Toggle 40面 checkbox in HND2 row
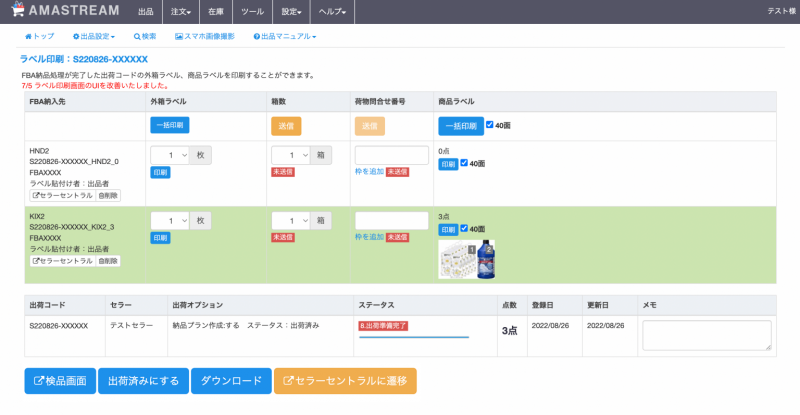This screenshot has height=415, width=800. pyautogui.click(x=464, y=163)
